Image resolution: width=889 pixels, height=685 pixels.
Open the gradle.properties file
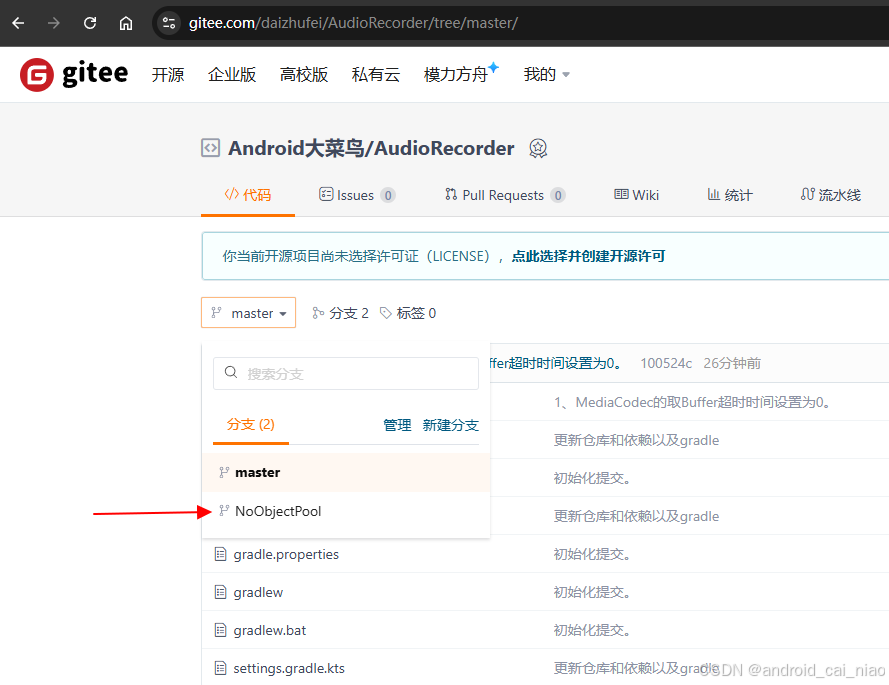point(286,554)
